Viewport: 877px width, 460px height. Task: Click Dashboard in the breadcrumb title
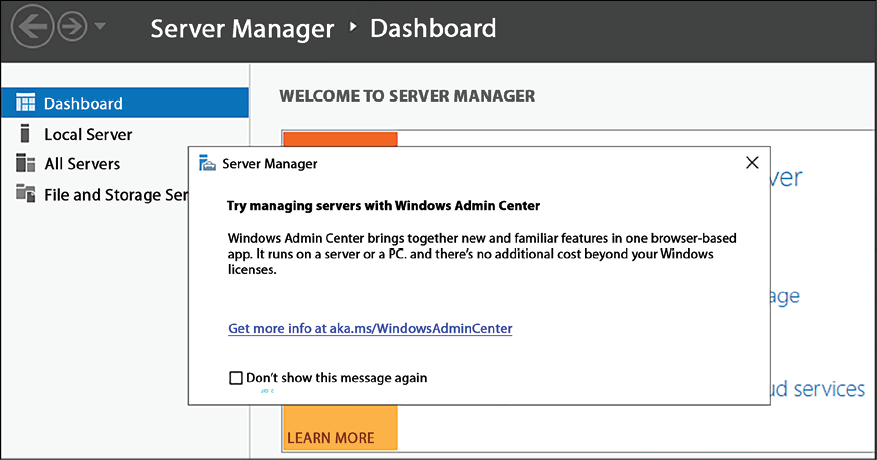pos(433,28)
